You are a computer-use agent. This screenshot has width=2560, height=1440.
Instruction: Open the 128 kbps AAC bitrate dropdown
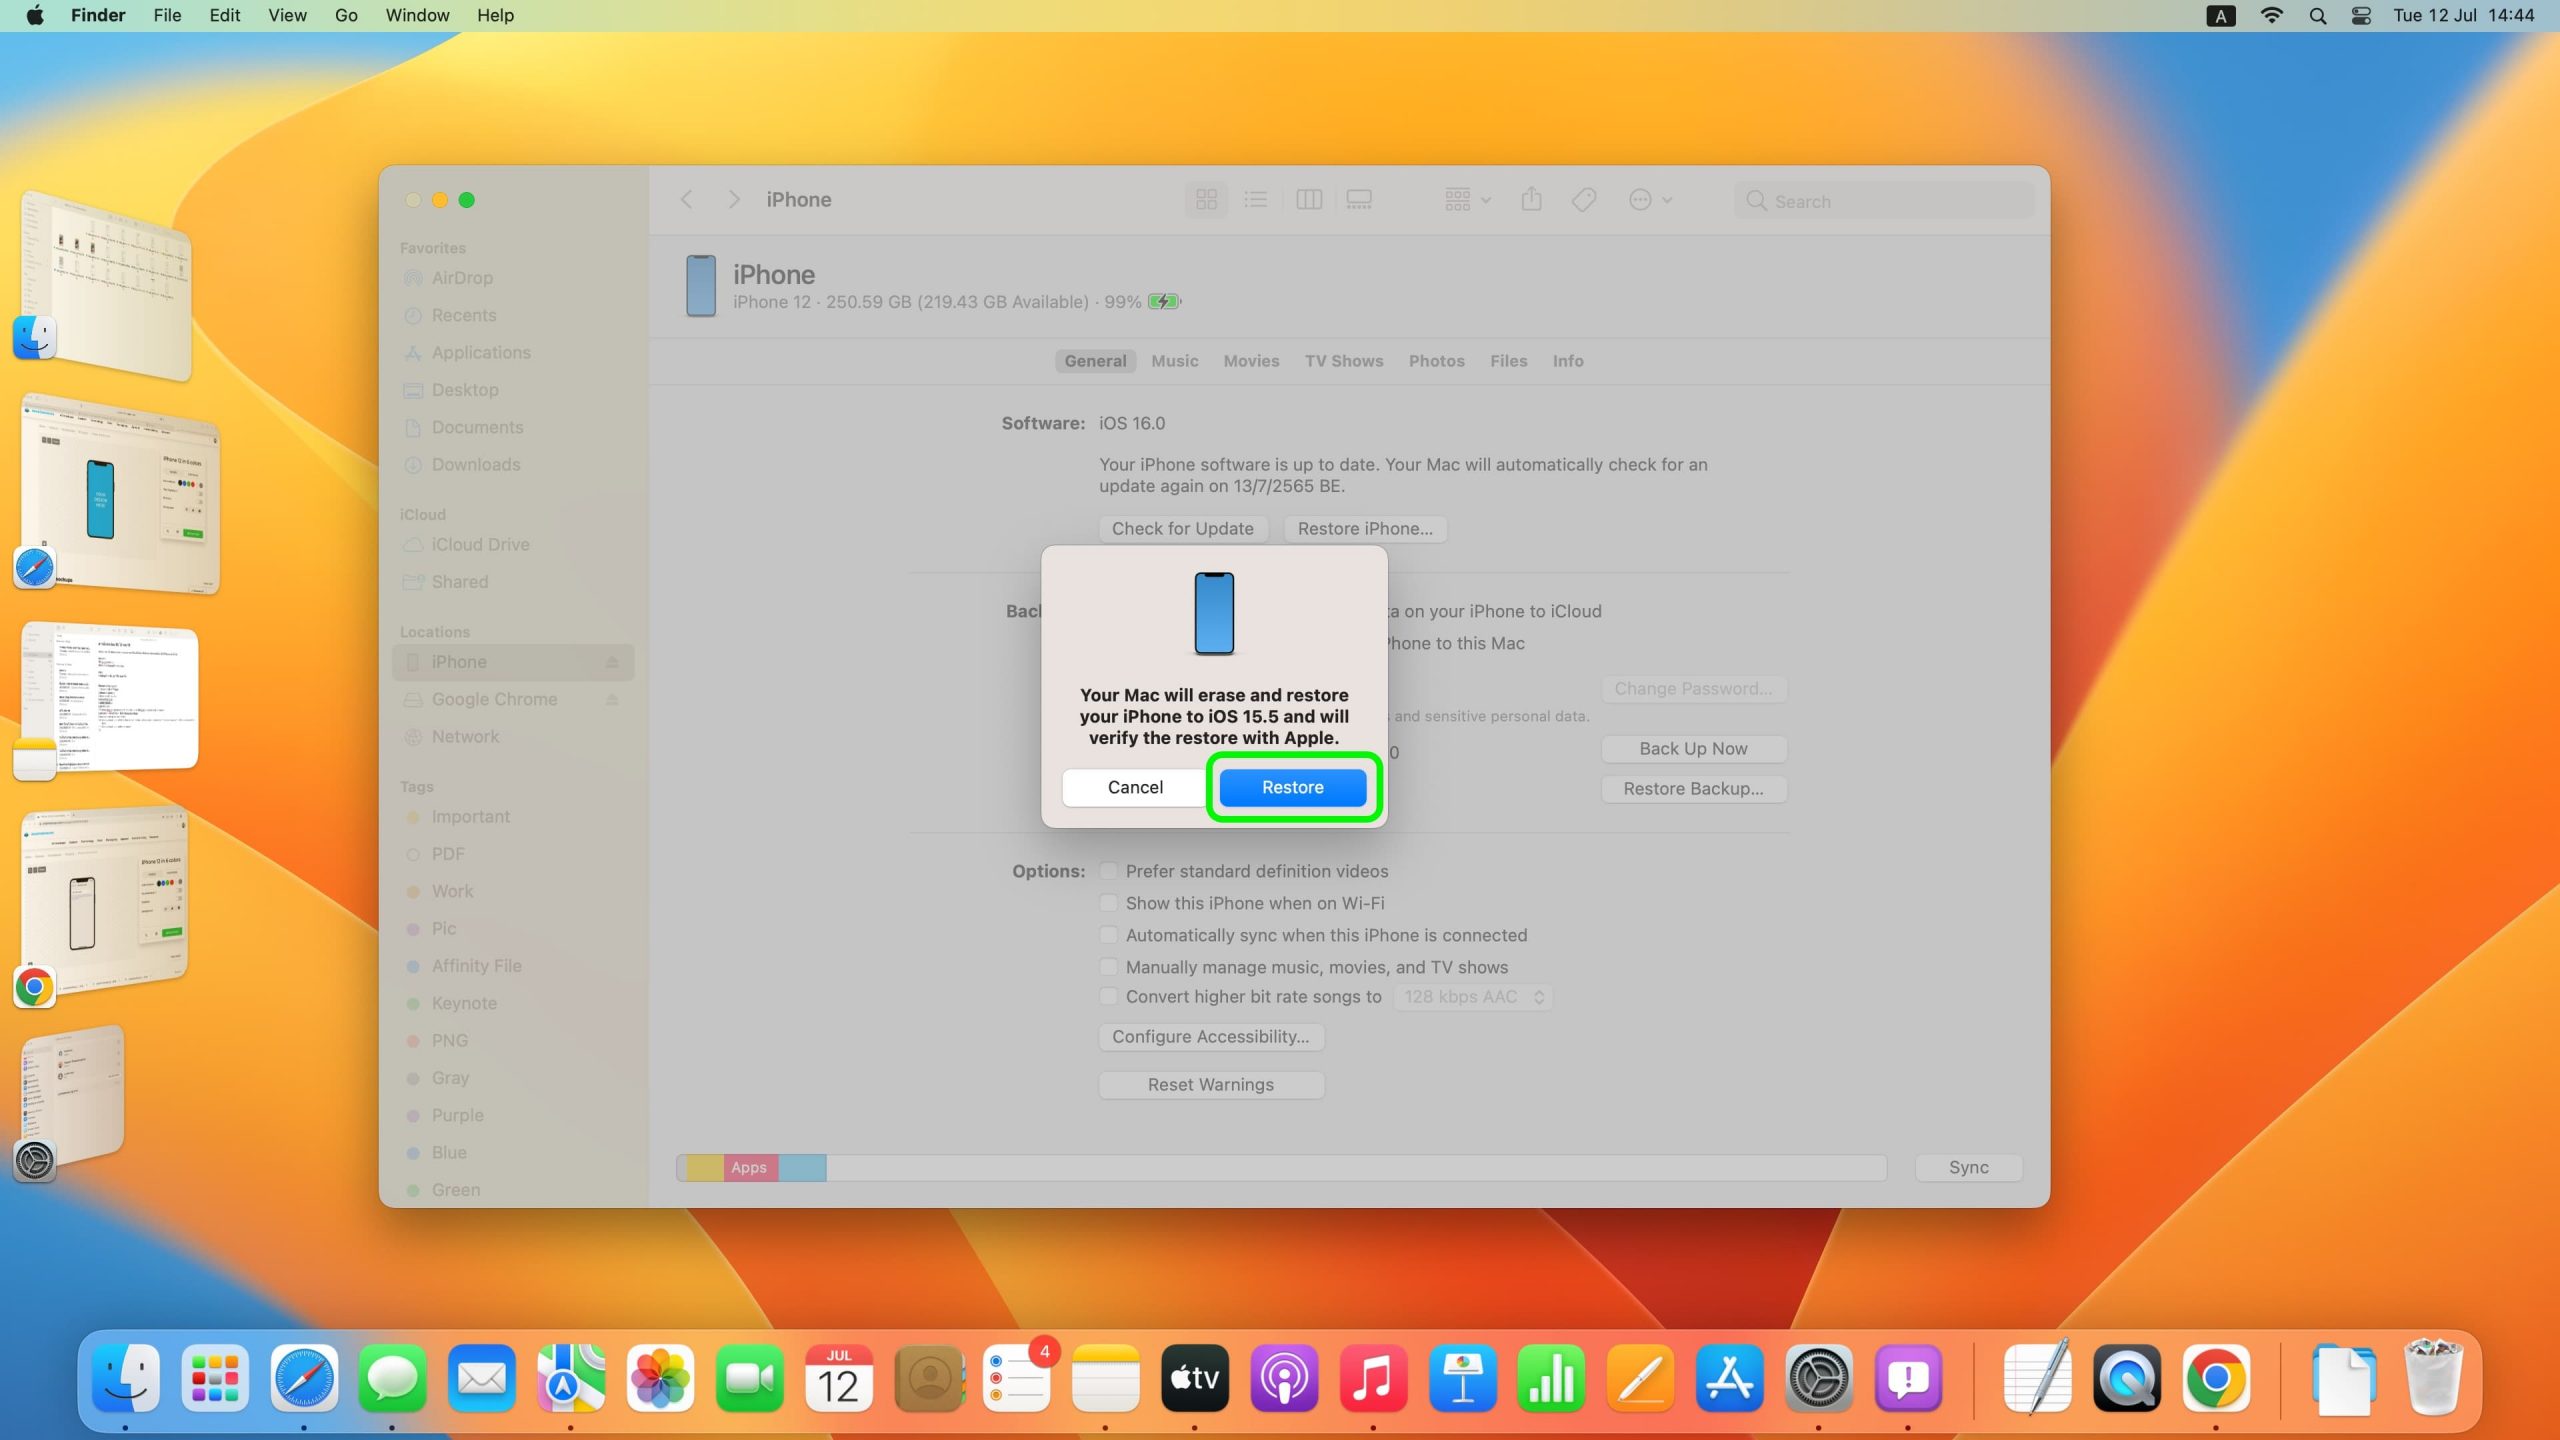[x=1472, y=997]
